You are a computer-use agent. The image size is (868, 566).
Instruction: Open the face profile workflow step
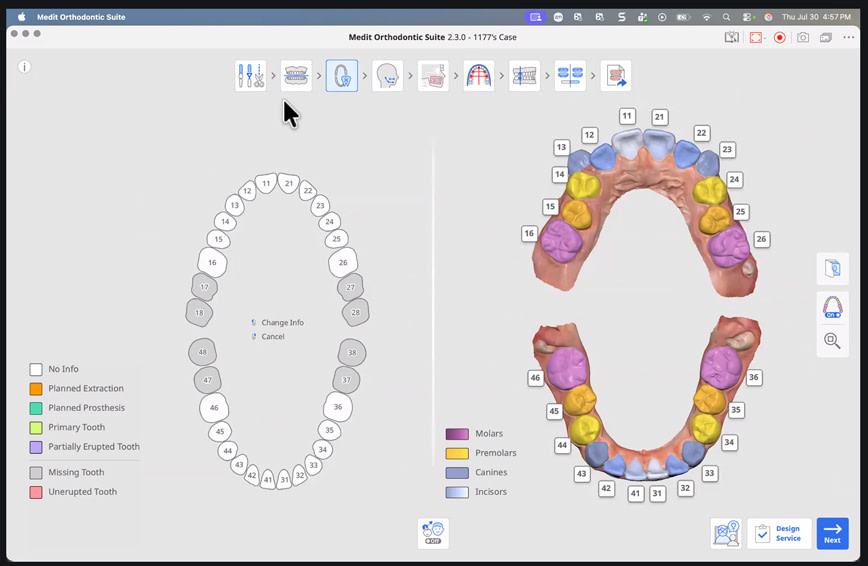click(x=387, y=75)
